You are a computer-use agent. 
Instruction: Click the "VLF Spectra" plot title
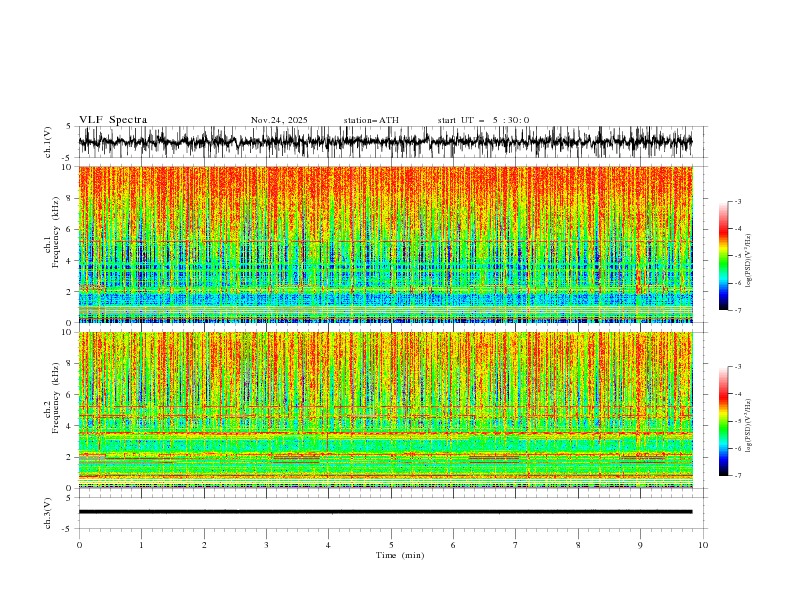tap(113, 120)
